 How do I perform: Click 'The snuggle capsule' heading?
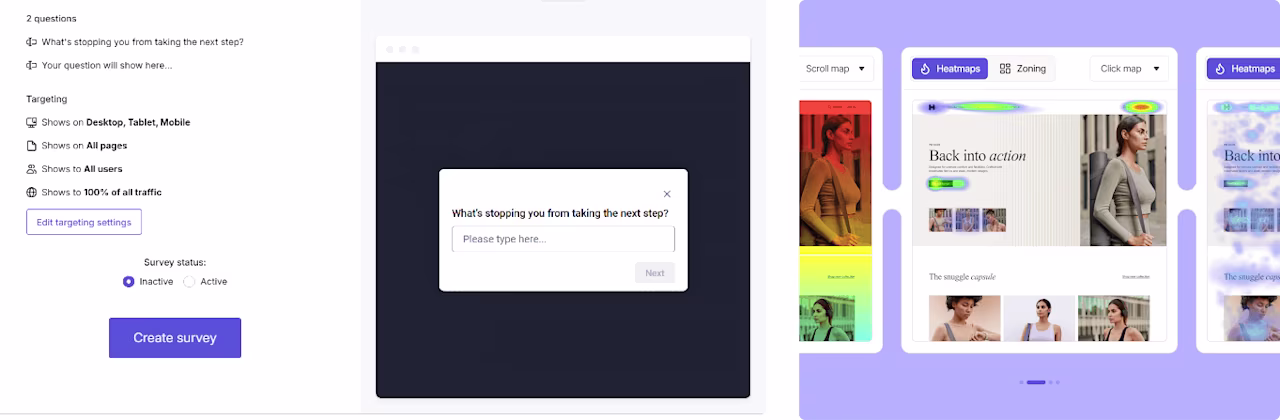962,277
